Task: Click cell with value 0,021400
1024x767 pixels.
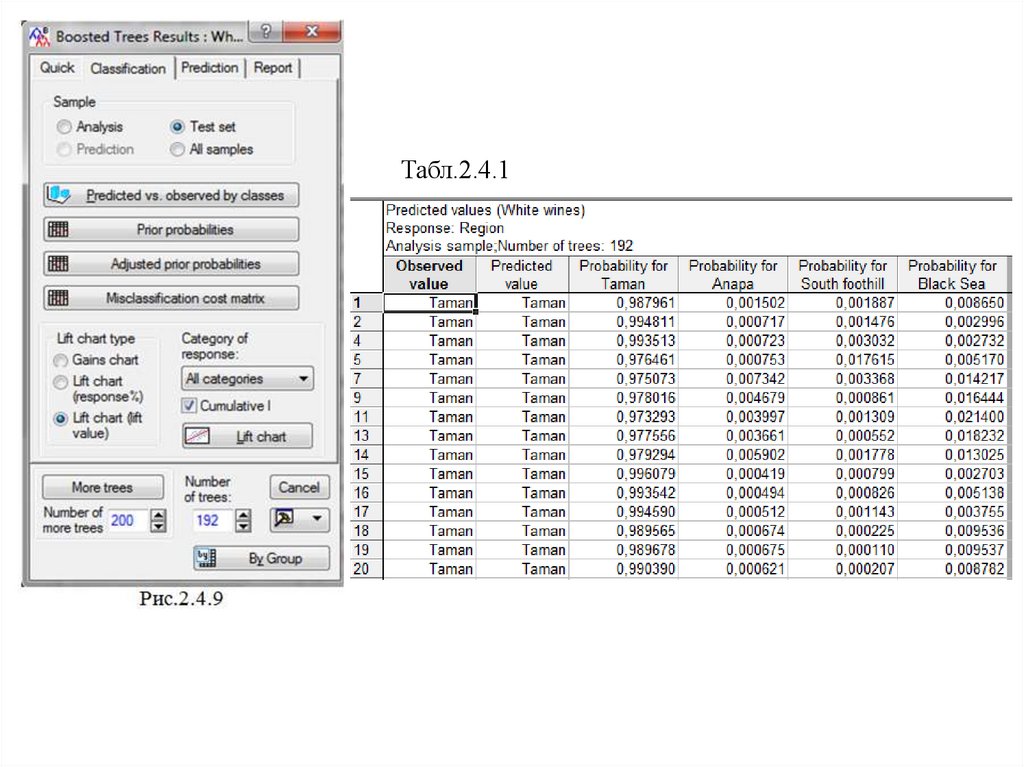Action: point(952,417)
